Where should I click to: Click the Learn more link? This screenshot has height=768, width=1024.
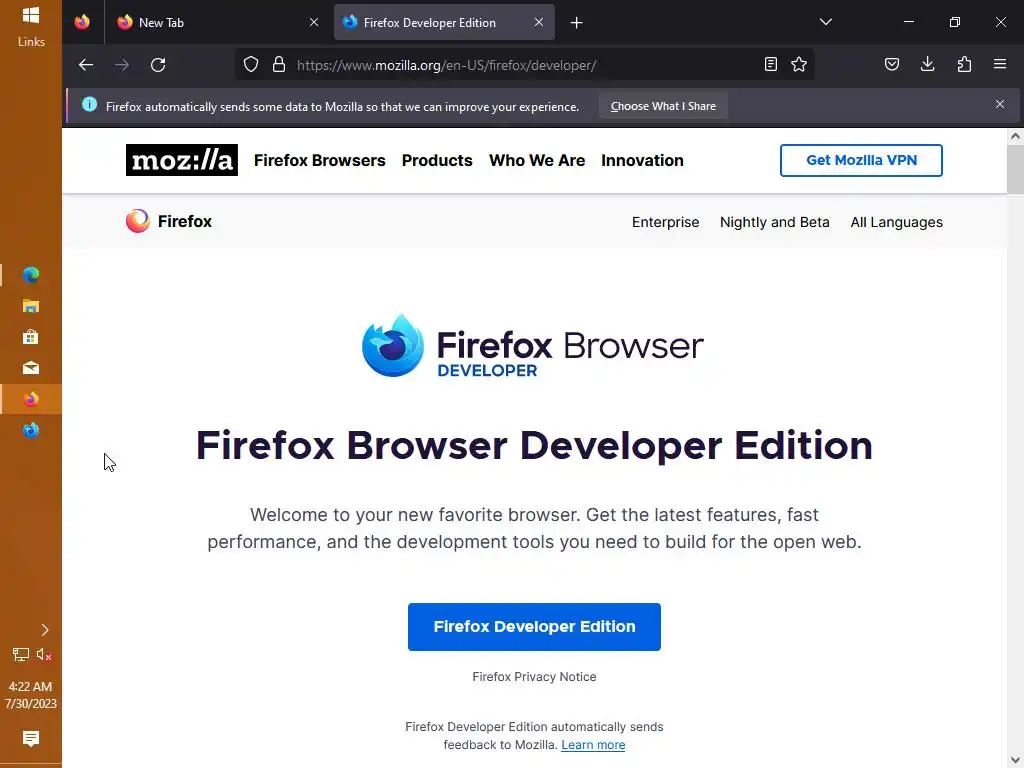(x=593, y=744)
